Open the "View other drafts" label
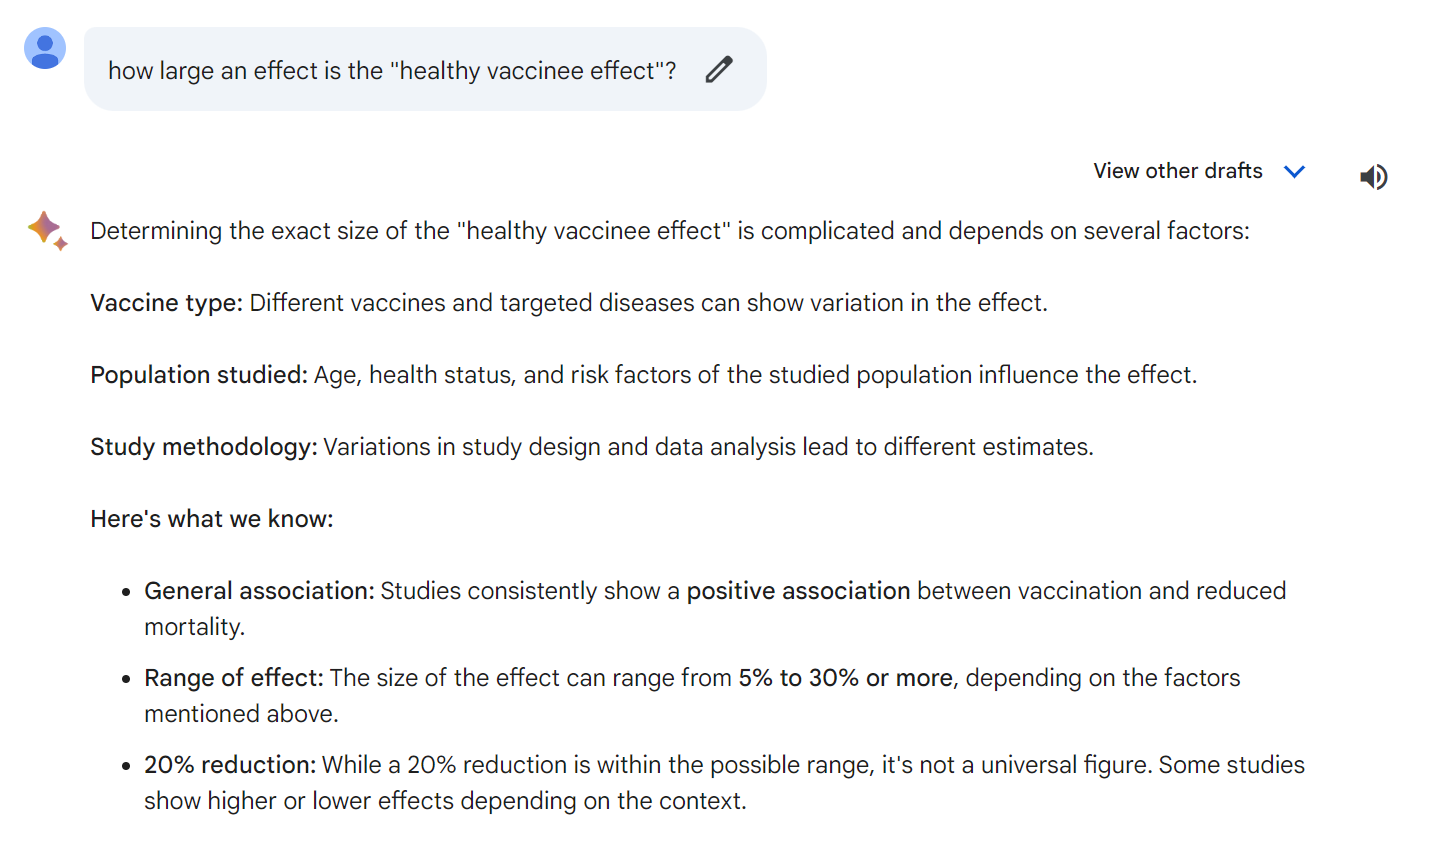This screenshot has height=850, width=1429. click(1177, 171)
